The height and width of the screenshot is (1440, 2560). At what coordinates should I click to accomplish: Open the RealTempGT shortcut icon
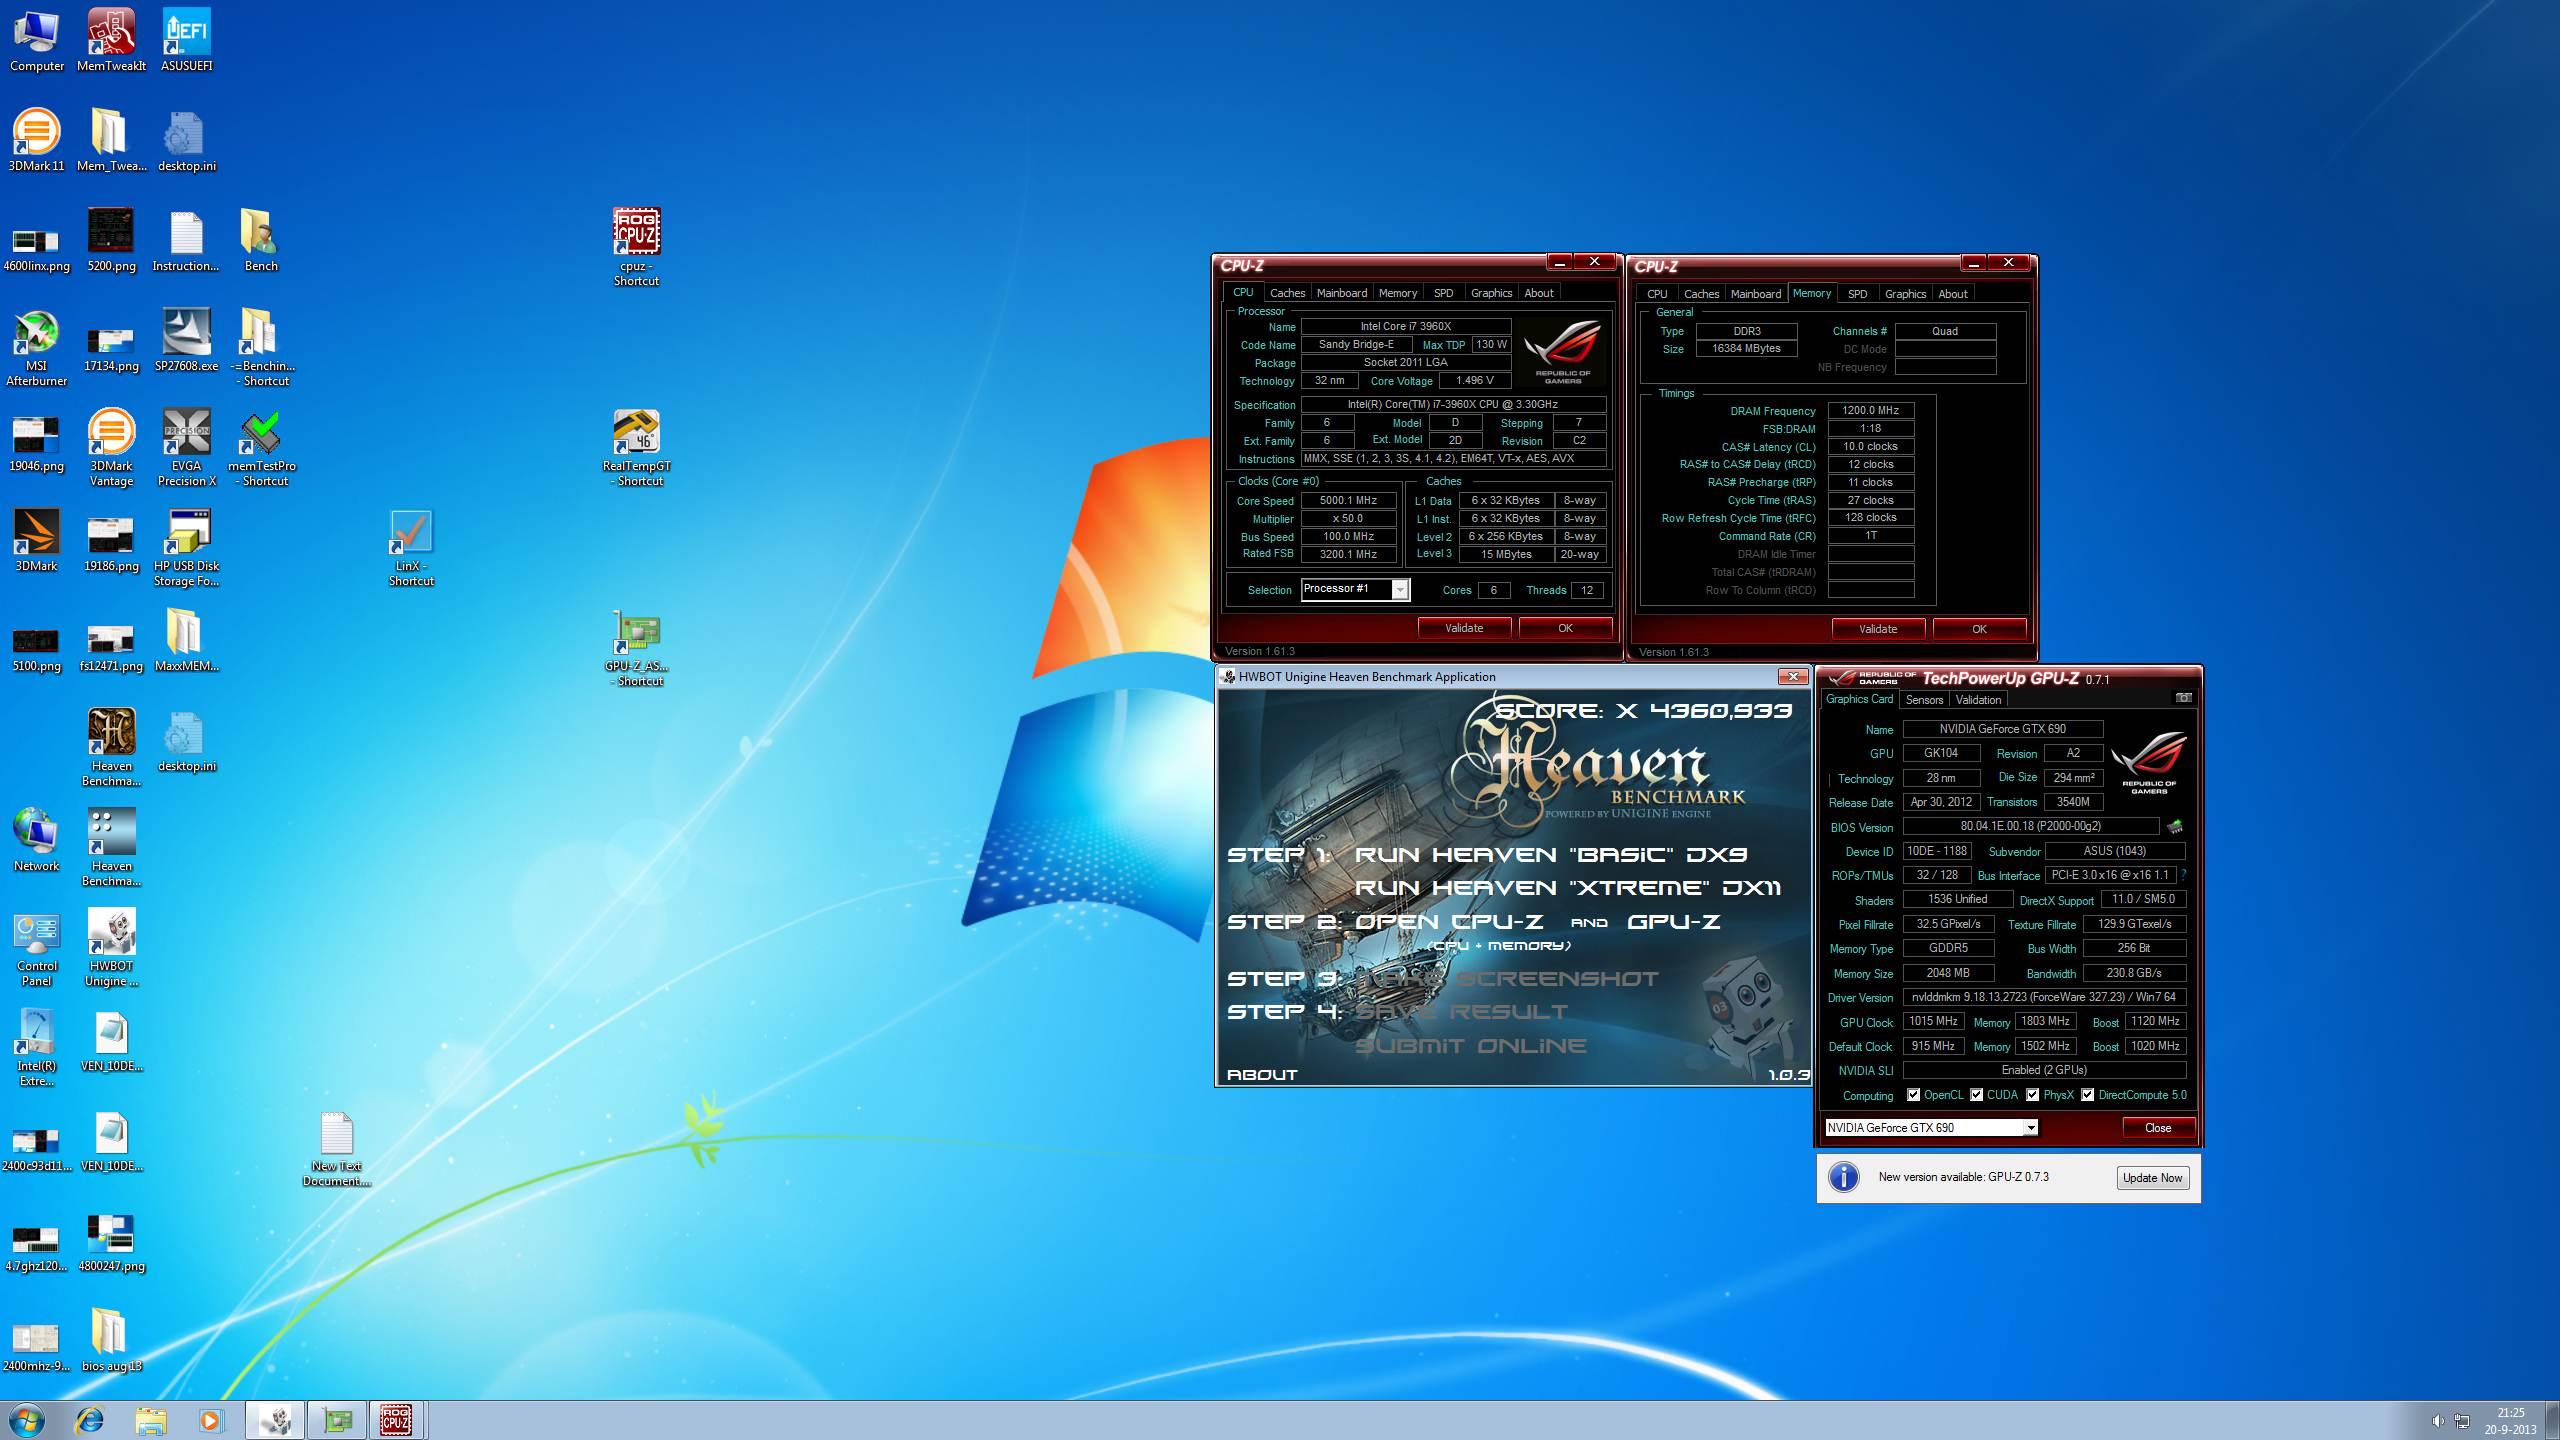coord(636,448)
